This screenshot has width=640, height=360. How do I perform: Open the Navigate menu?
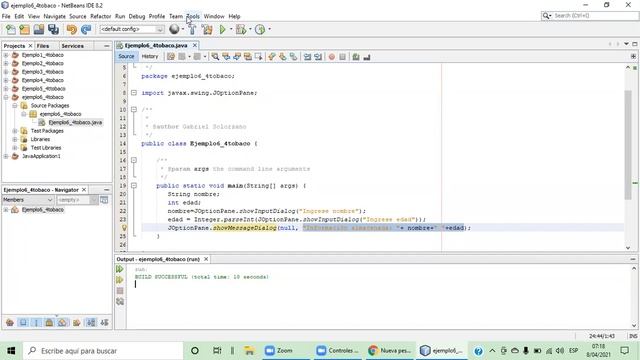coord(54,16)
